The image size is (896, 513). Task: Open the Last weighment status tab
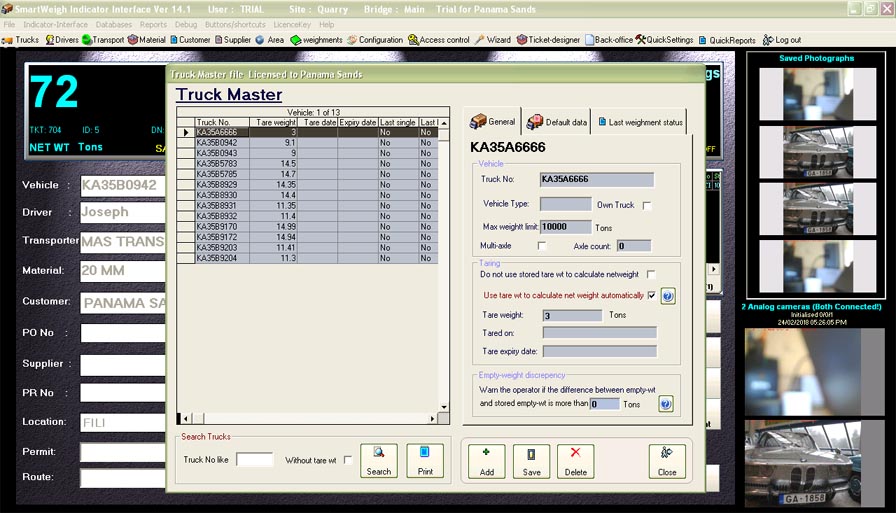point(640,122)
